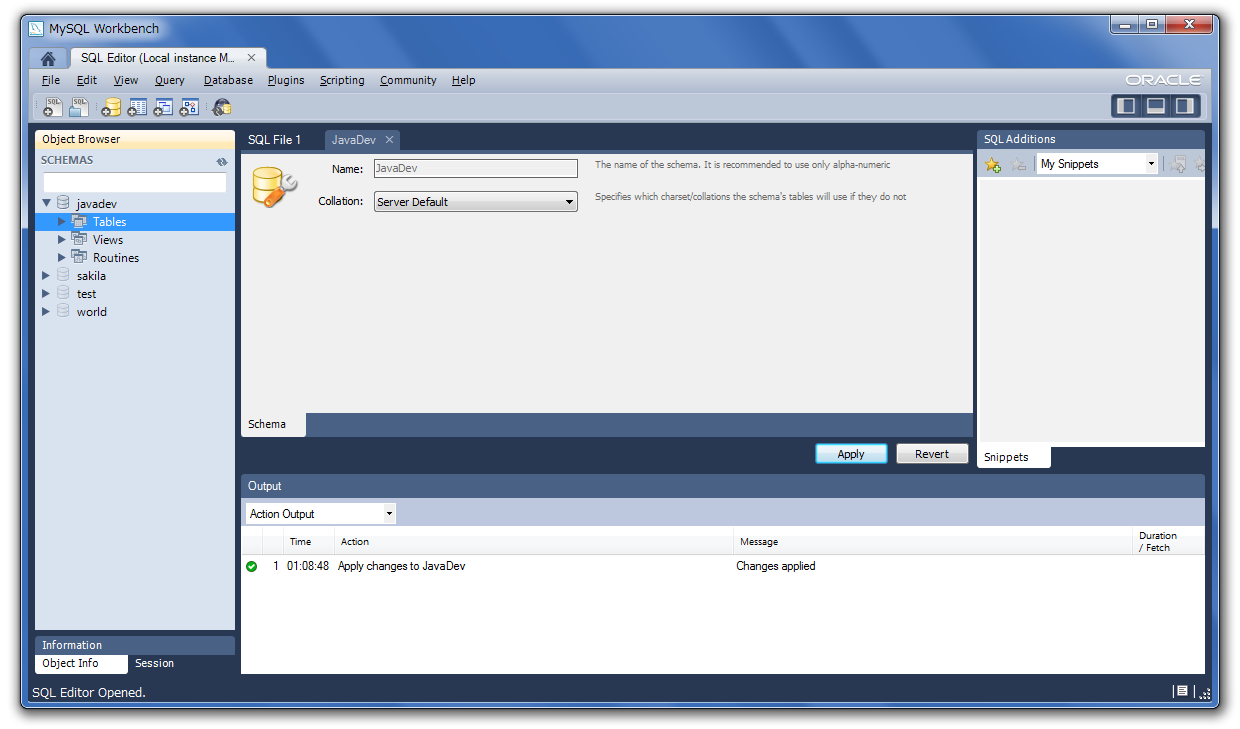Create a new SQL tab from toolbar
1240x729 pixels.
tap(53, 106)
